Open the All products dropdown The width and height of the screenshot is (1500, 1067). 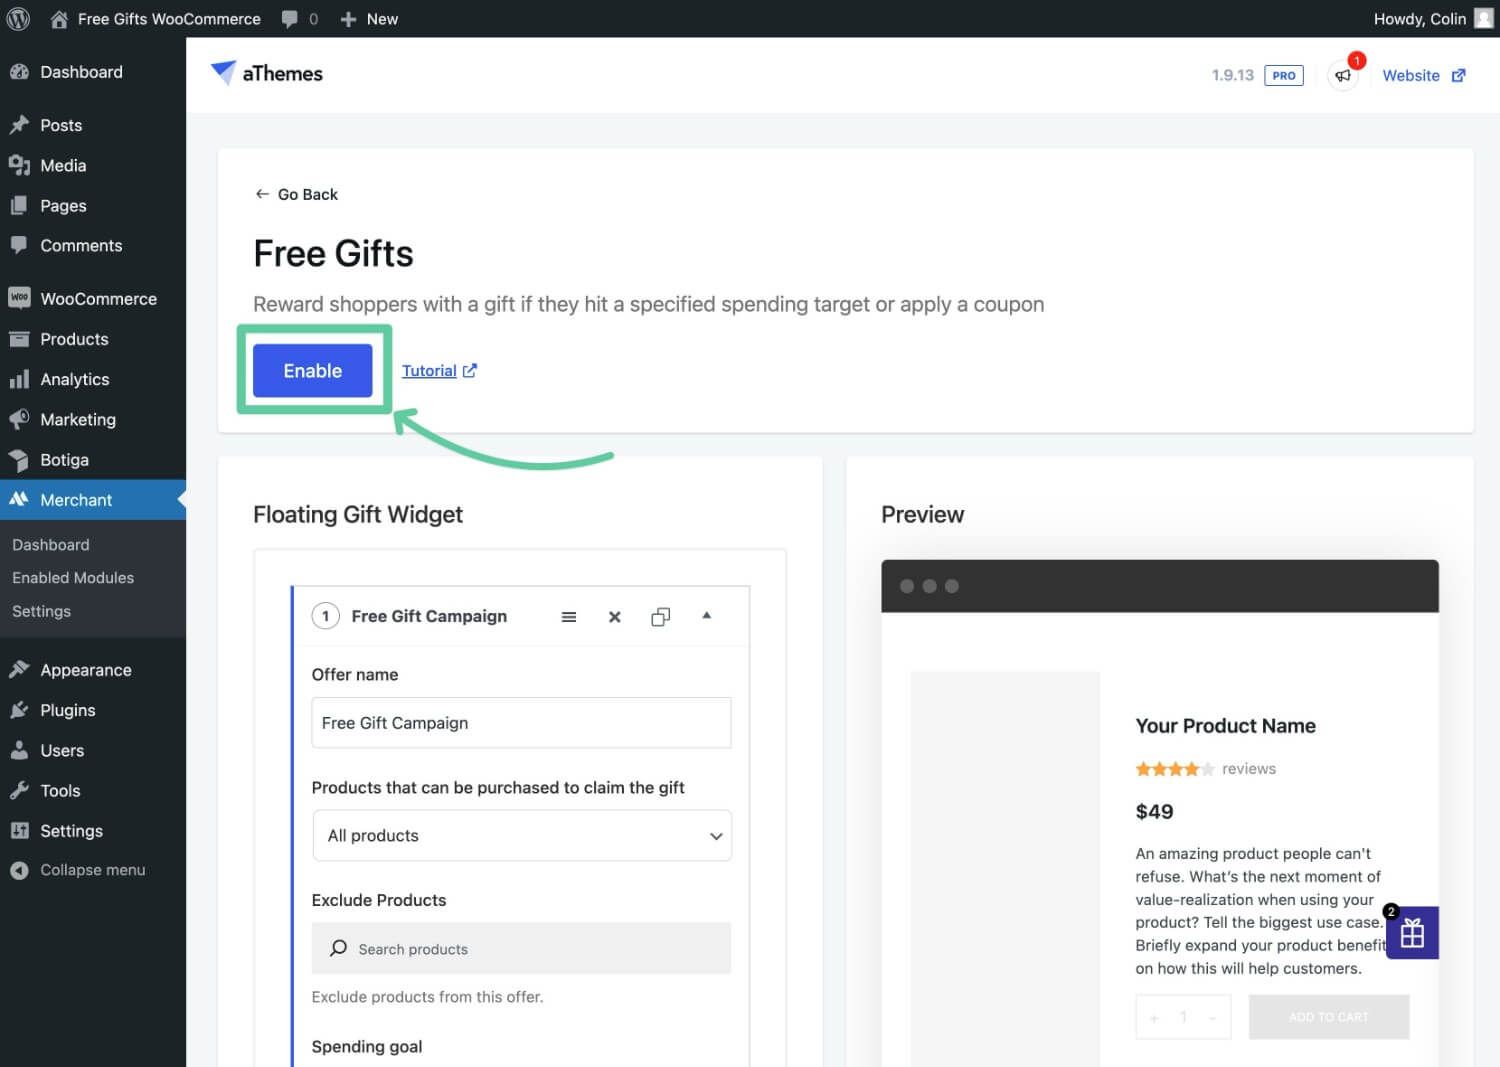(522, 835)
